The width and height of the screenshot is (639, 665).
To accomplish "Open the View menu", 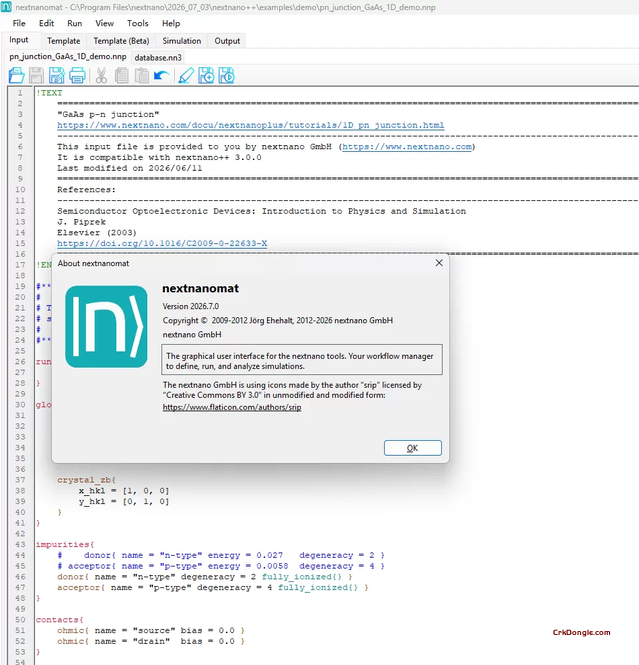I will pos(104,23).
